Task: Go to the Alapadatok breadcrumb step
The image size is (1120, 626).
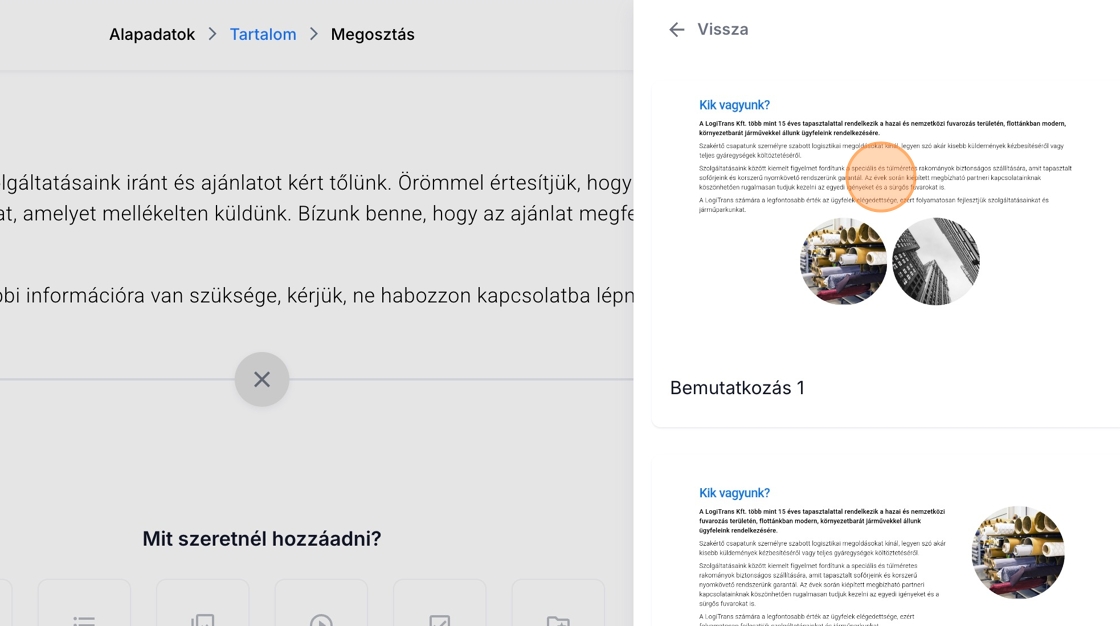Action: pos(152,34)
